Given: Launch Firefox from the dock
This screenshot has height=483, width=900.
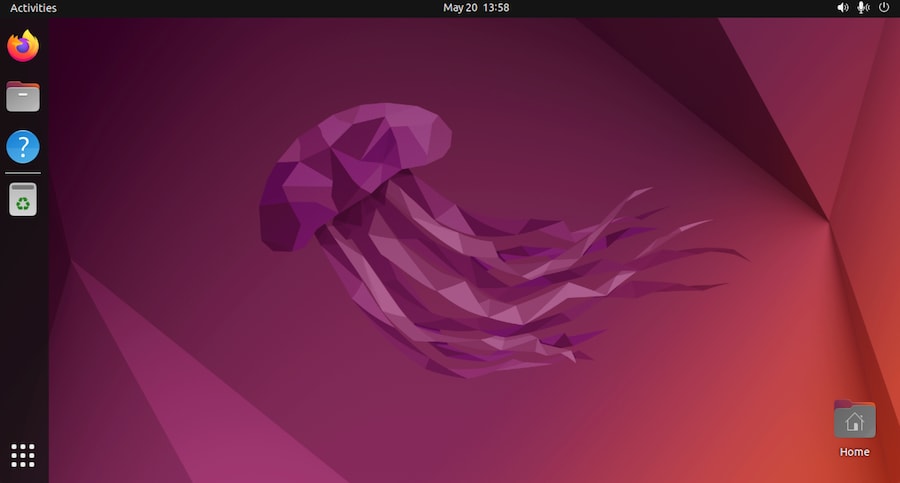Looking at the screenshot, I should [23, 46].
